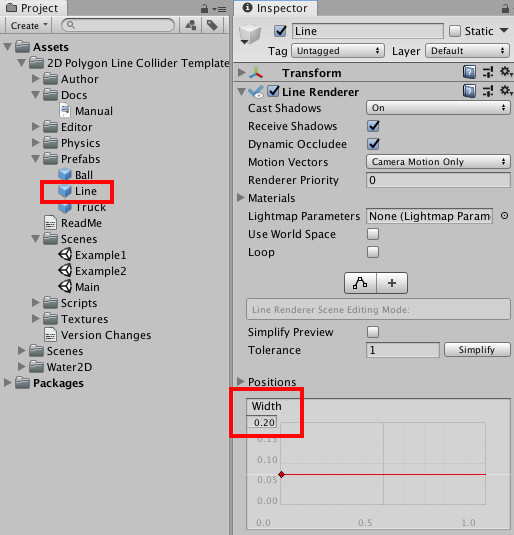Switch to the Project tab
This screenshot has width=514, height=535.
coord(33,8)
